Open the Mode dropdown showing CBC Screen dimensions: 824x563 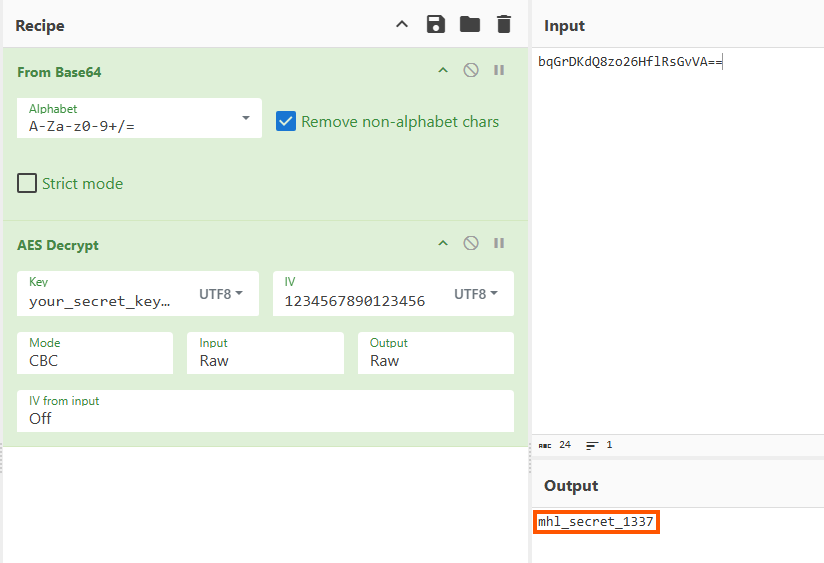95,353
